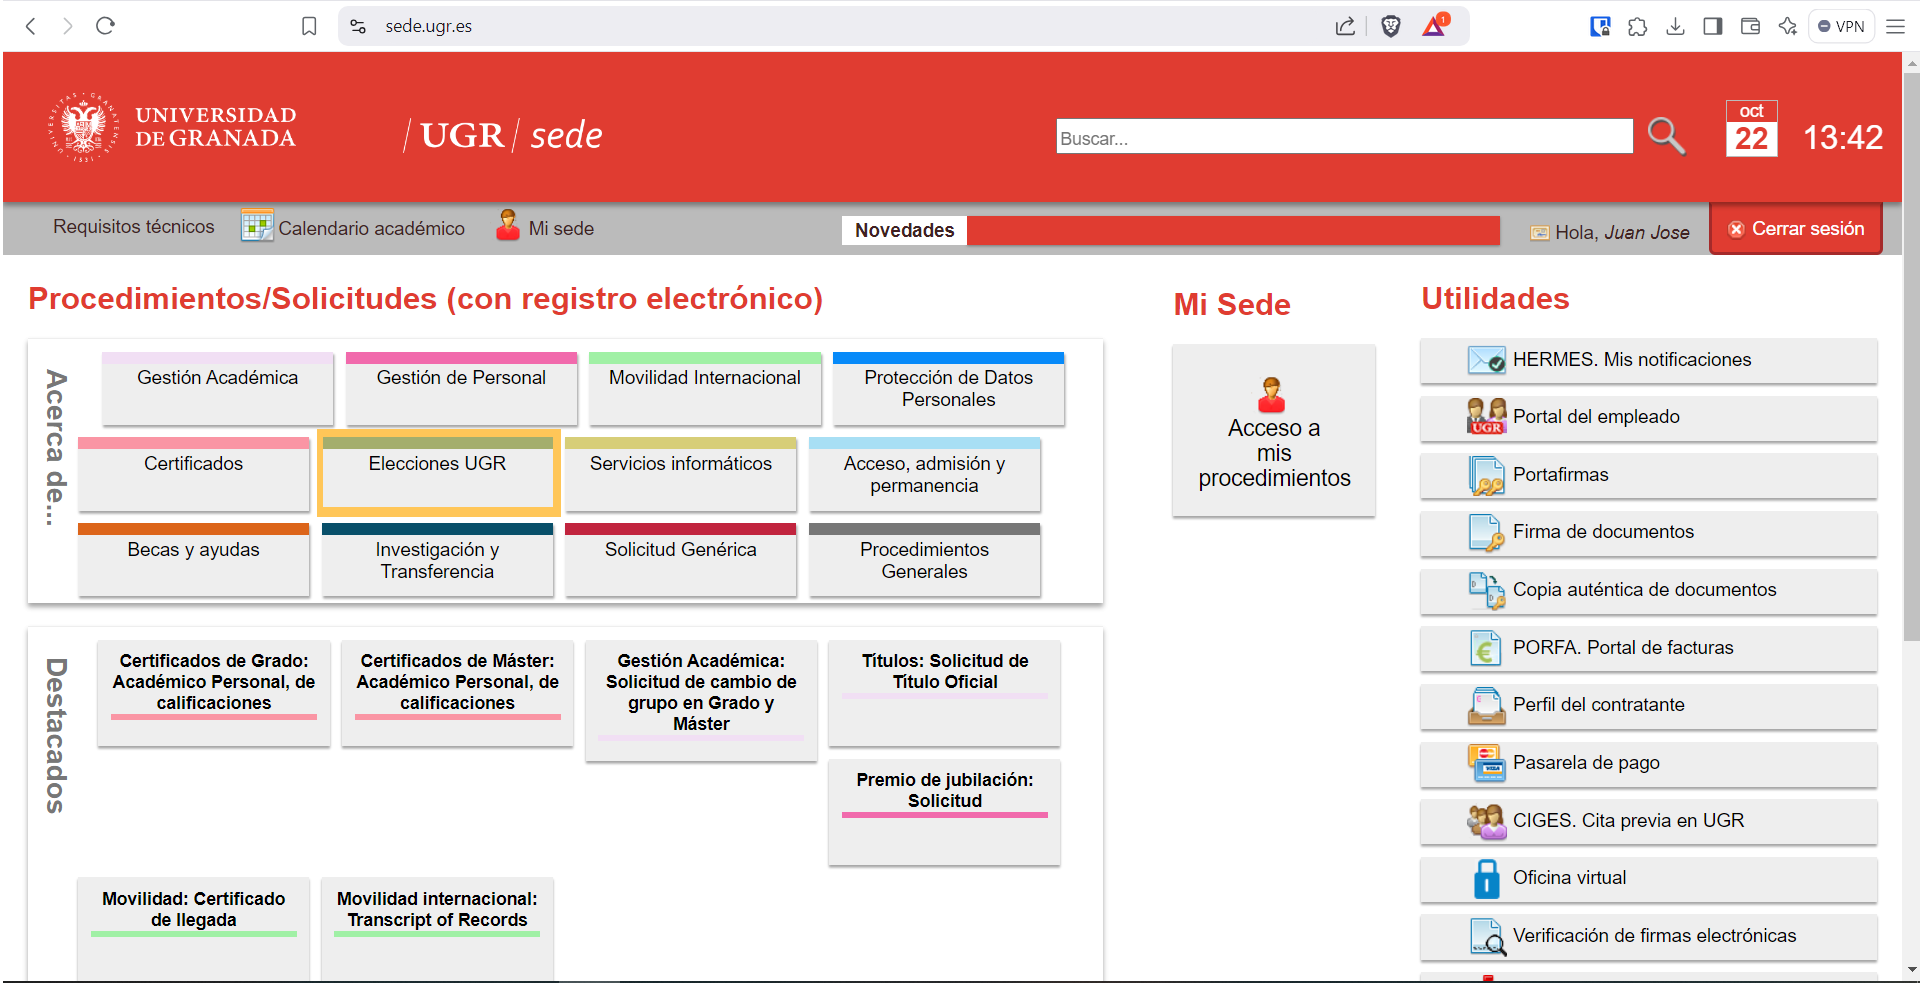Click the Portafirmas document key icon
The image size is (1920, 983).
(x=1486, y=475)
